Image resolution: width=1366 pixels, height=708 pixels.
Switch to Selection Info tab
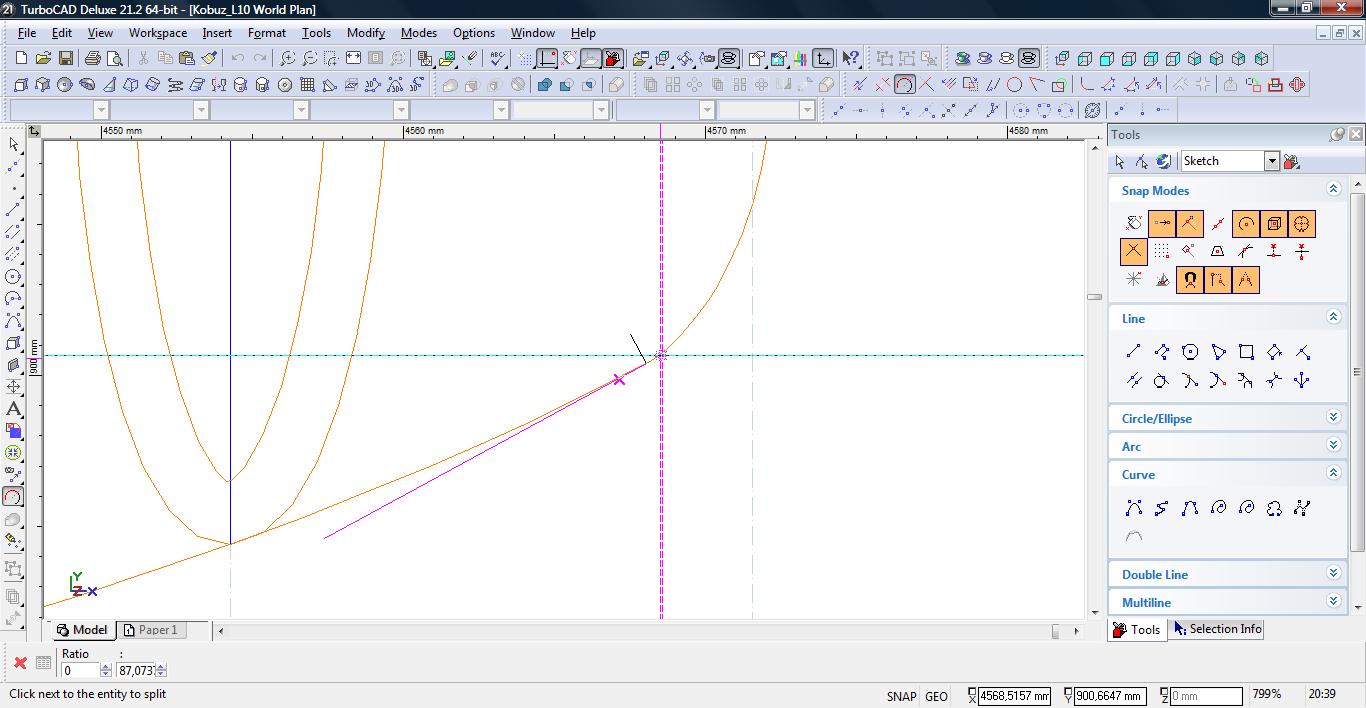1217,629
